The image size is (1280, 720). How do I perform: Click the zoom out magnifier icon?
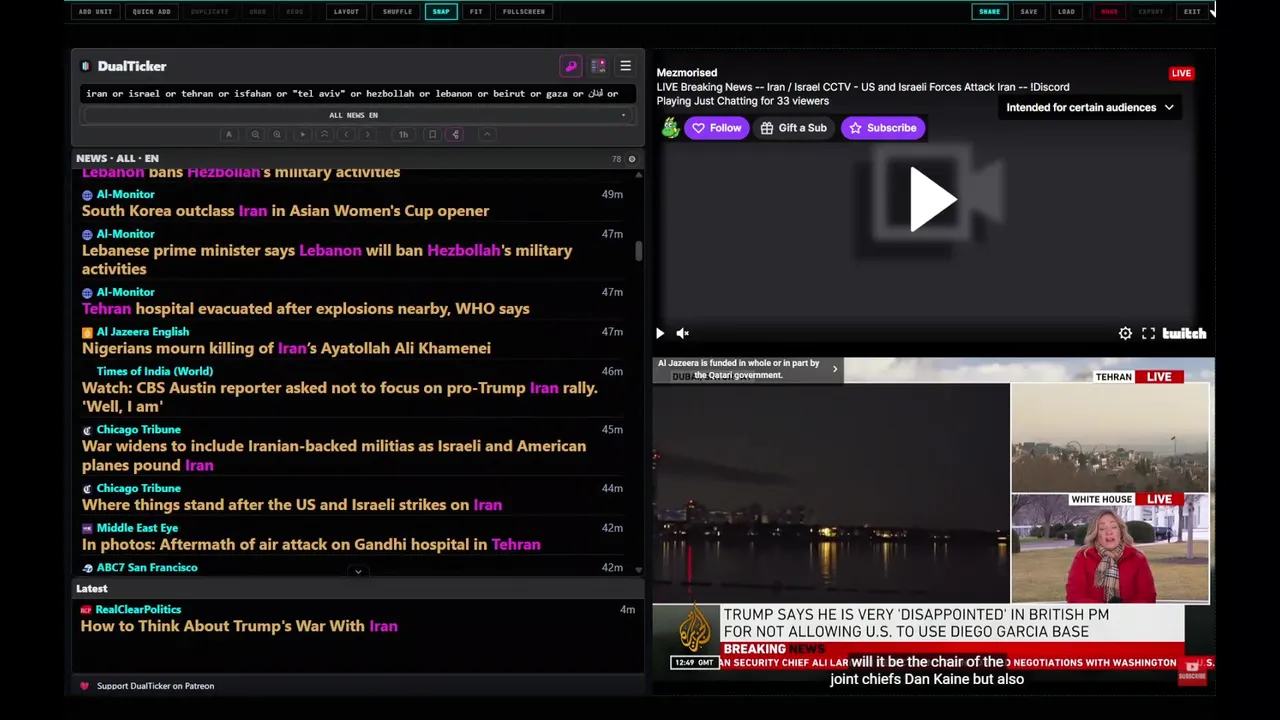click(x=255, y=134)
